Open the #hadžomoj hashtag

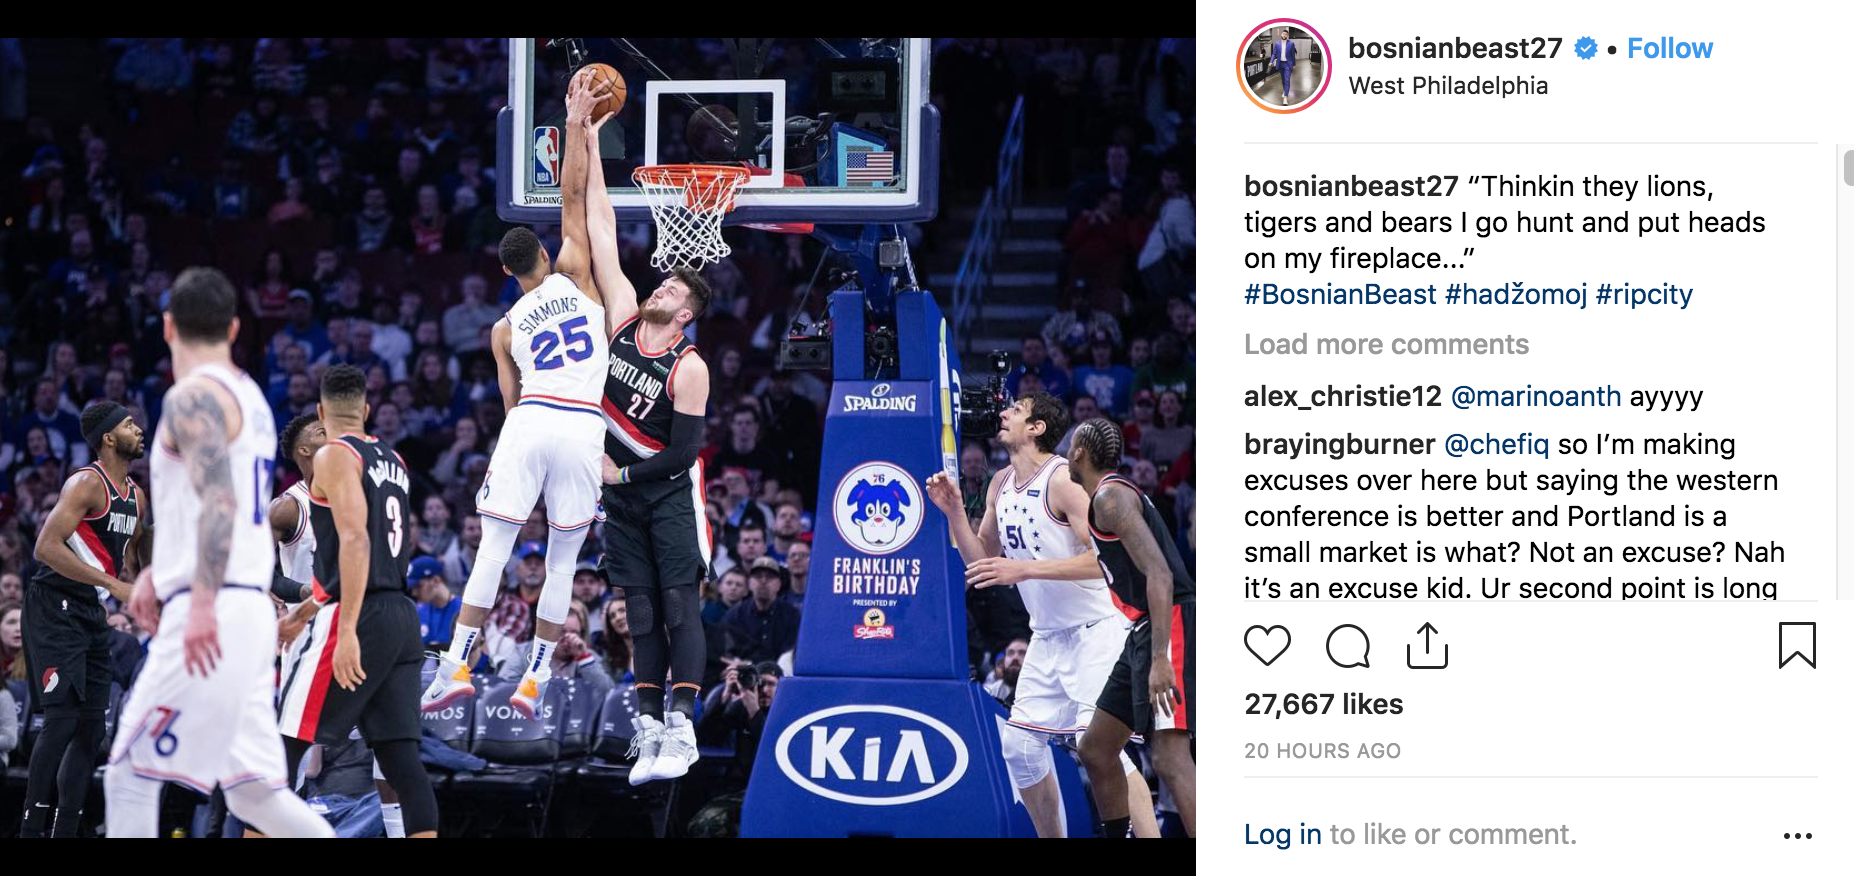1516,294
